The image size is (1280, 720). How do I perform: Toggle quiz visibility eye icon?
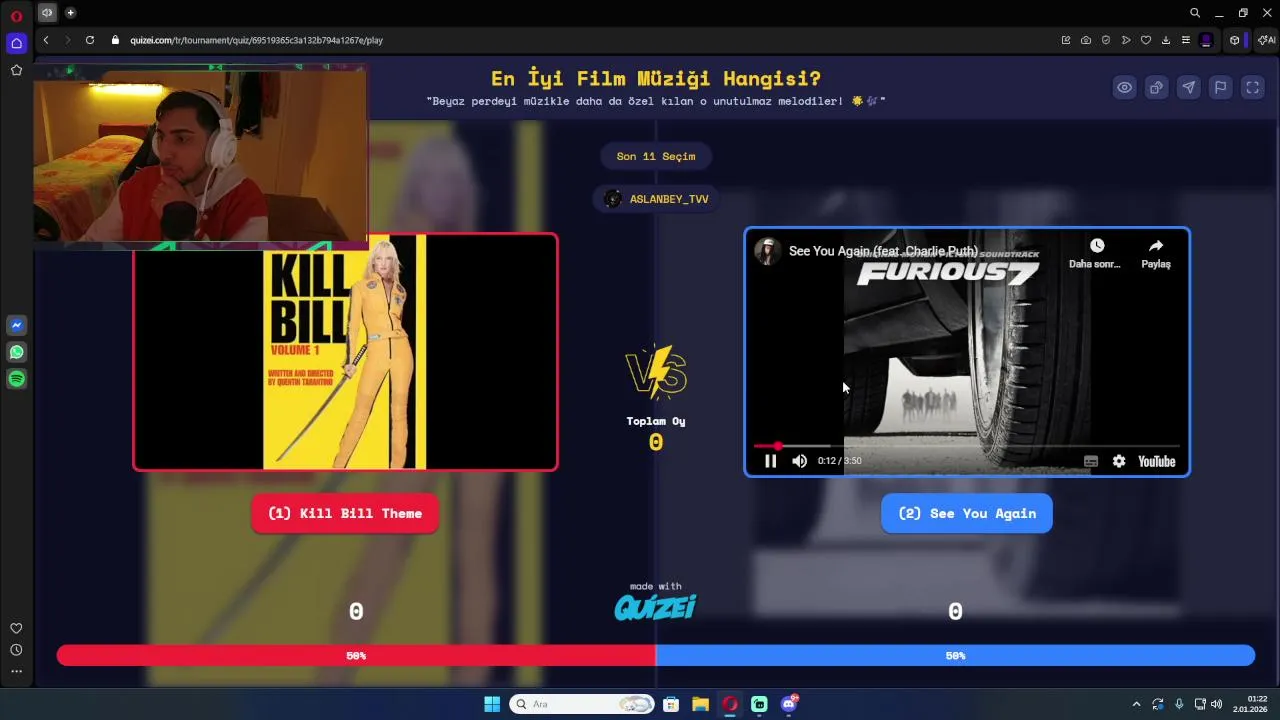pyautogui.click(x=1125, y=87)
